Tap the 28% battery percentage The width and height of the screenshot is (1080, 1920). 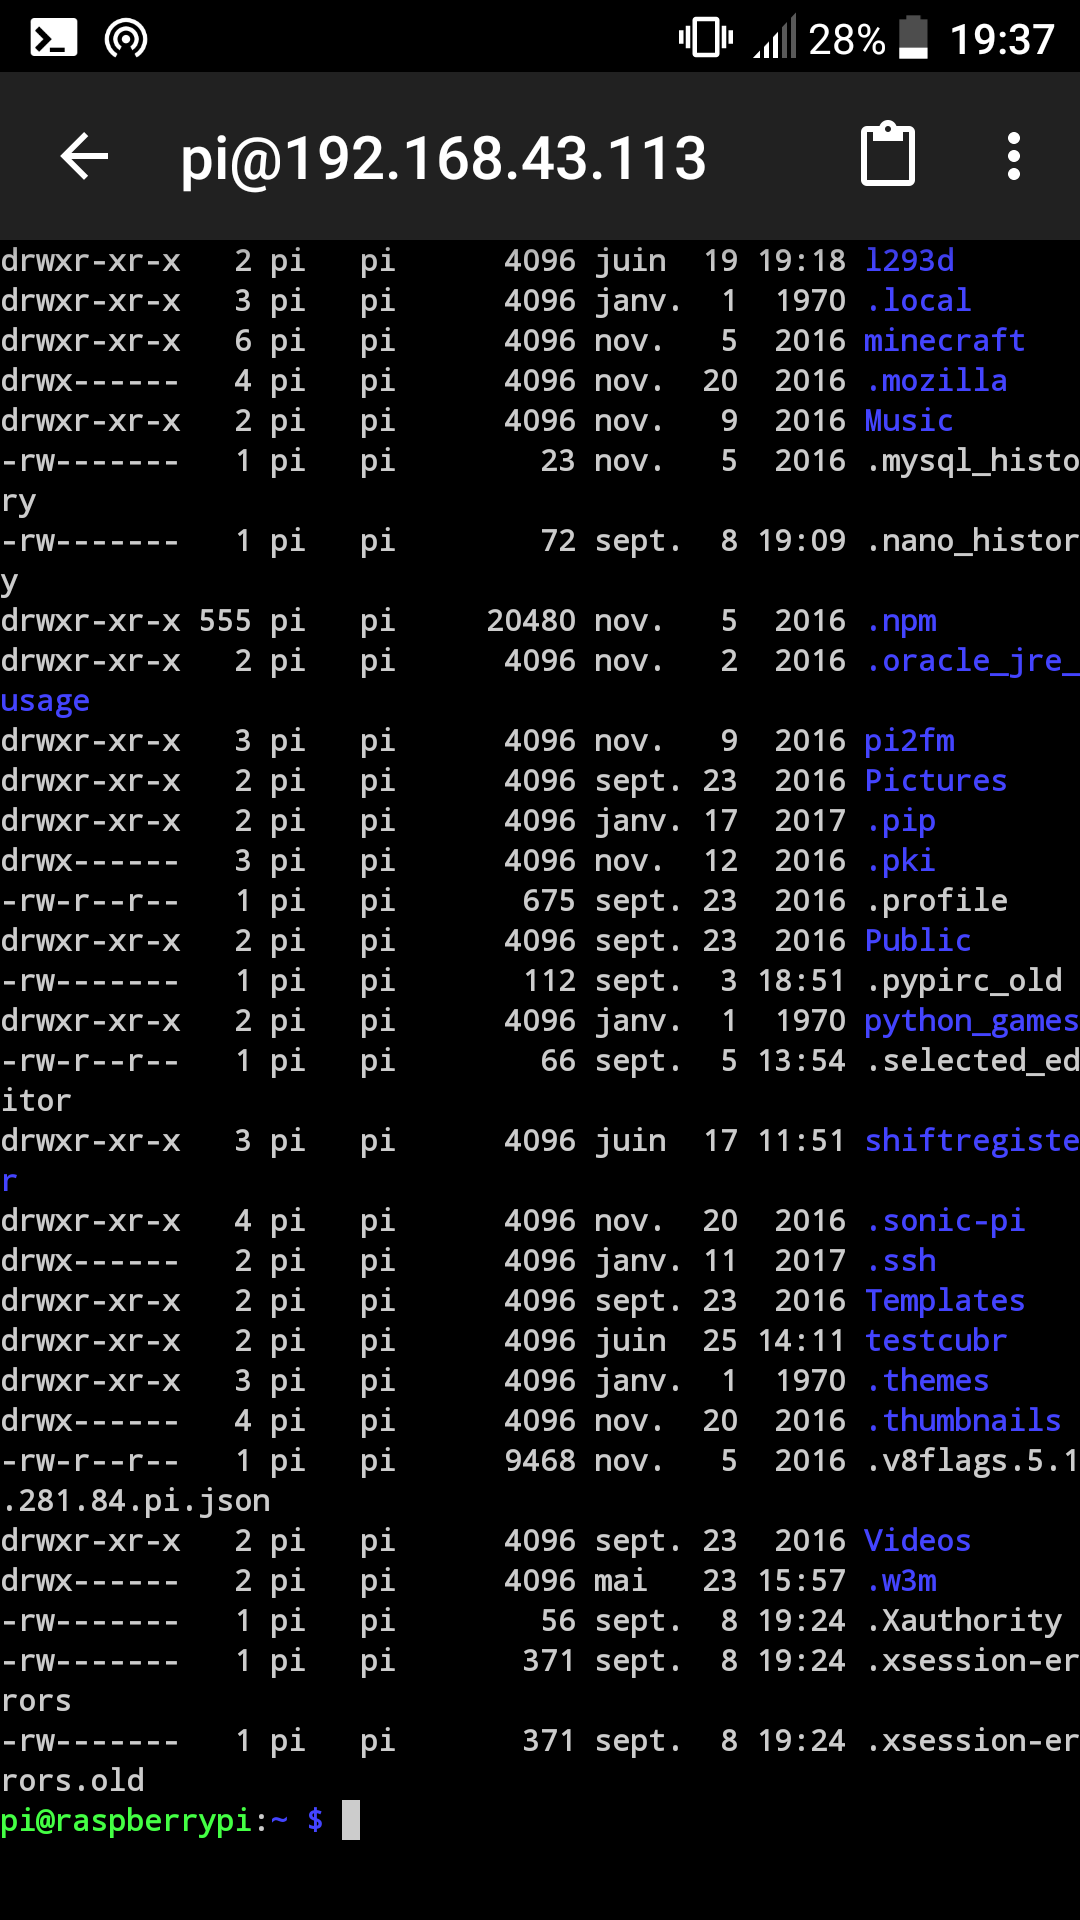pyautogui.click(x=847, y=40)
